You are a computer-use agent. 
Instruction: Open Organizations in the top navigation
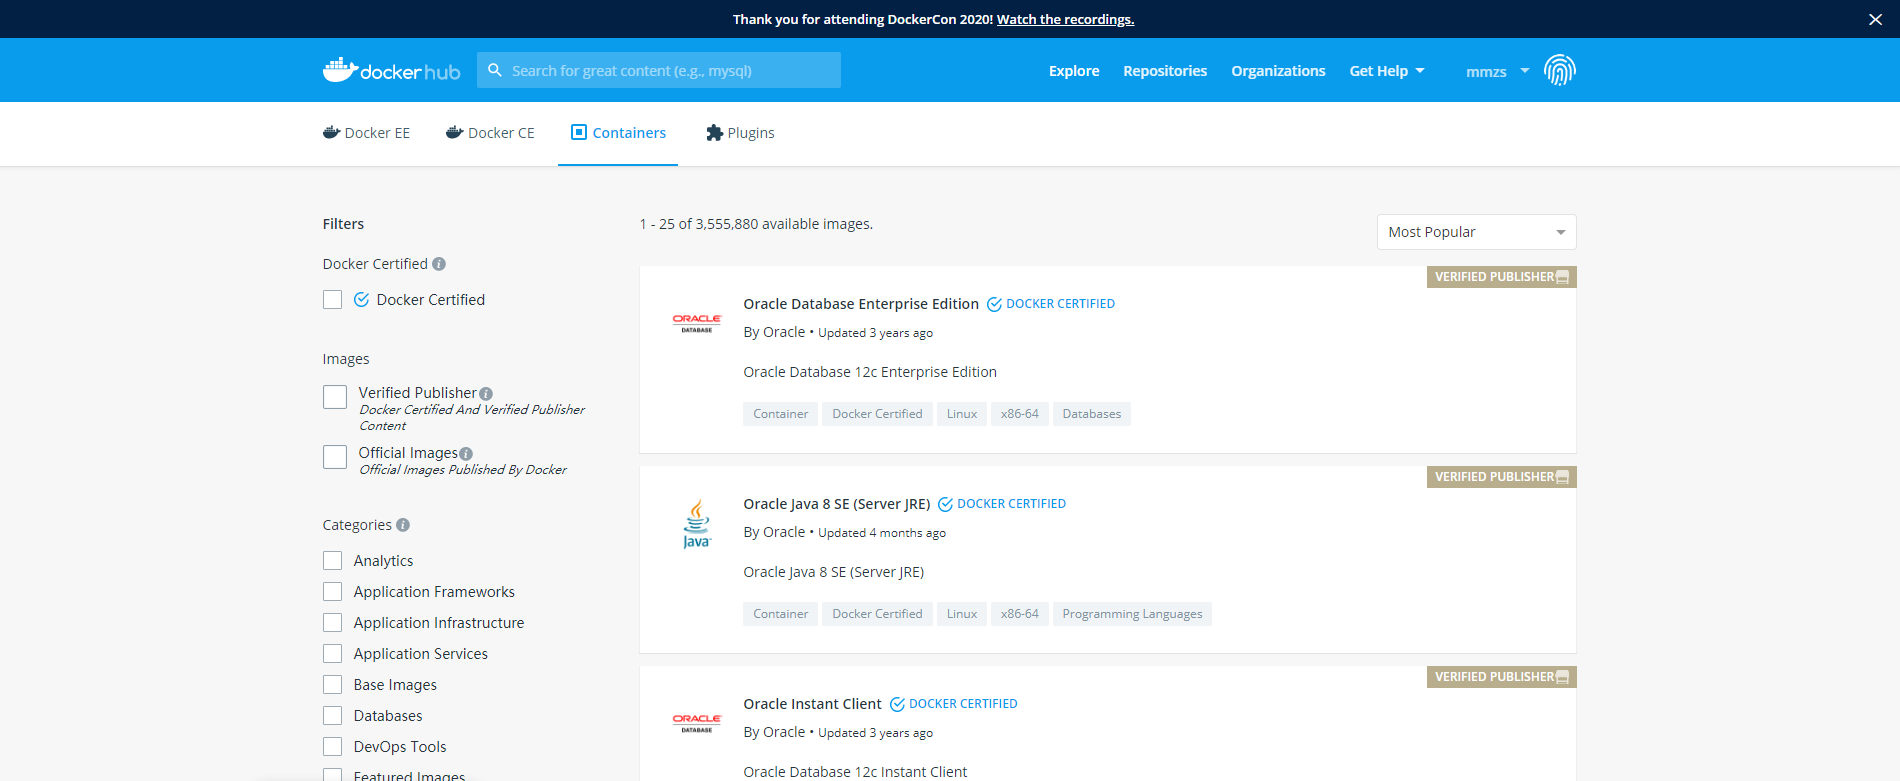pyautogui.click(x=1278, y=71)
